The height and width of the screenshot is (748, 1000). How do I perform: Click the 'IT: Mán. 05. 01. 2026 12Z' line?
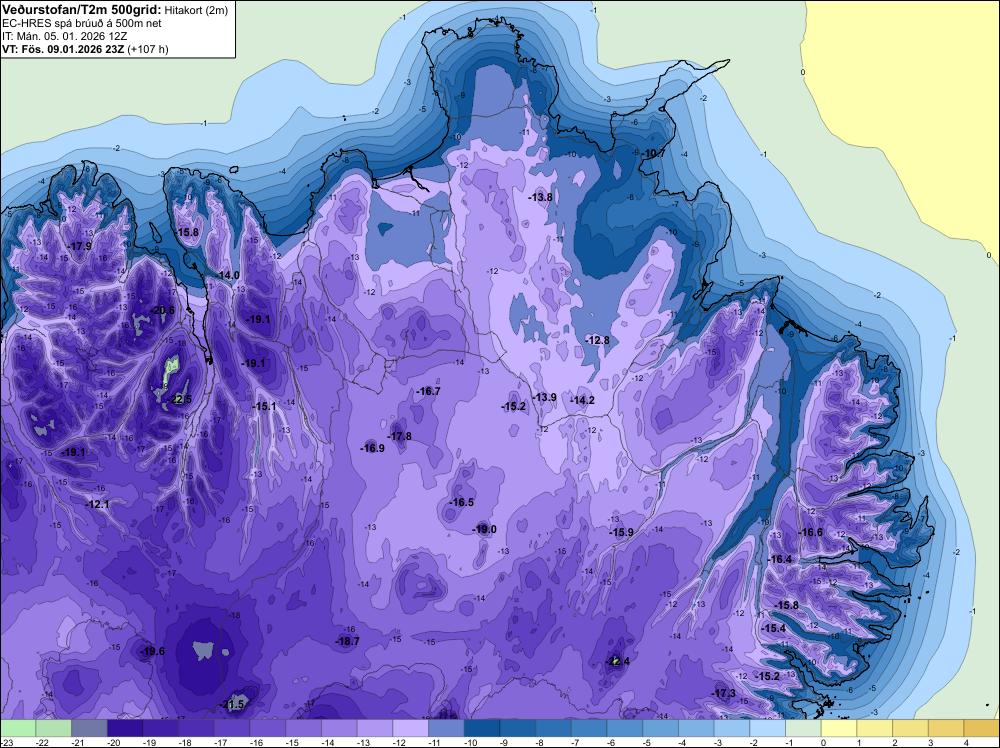(64, 36)
